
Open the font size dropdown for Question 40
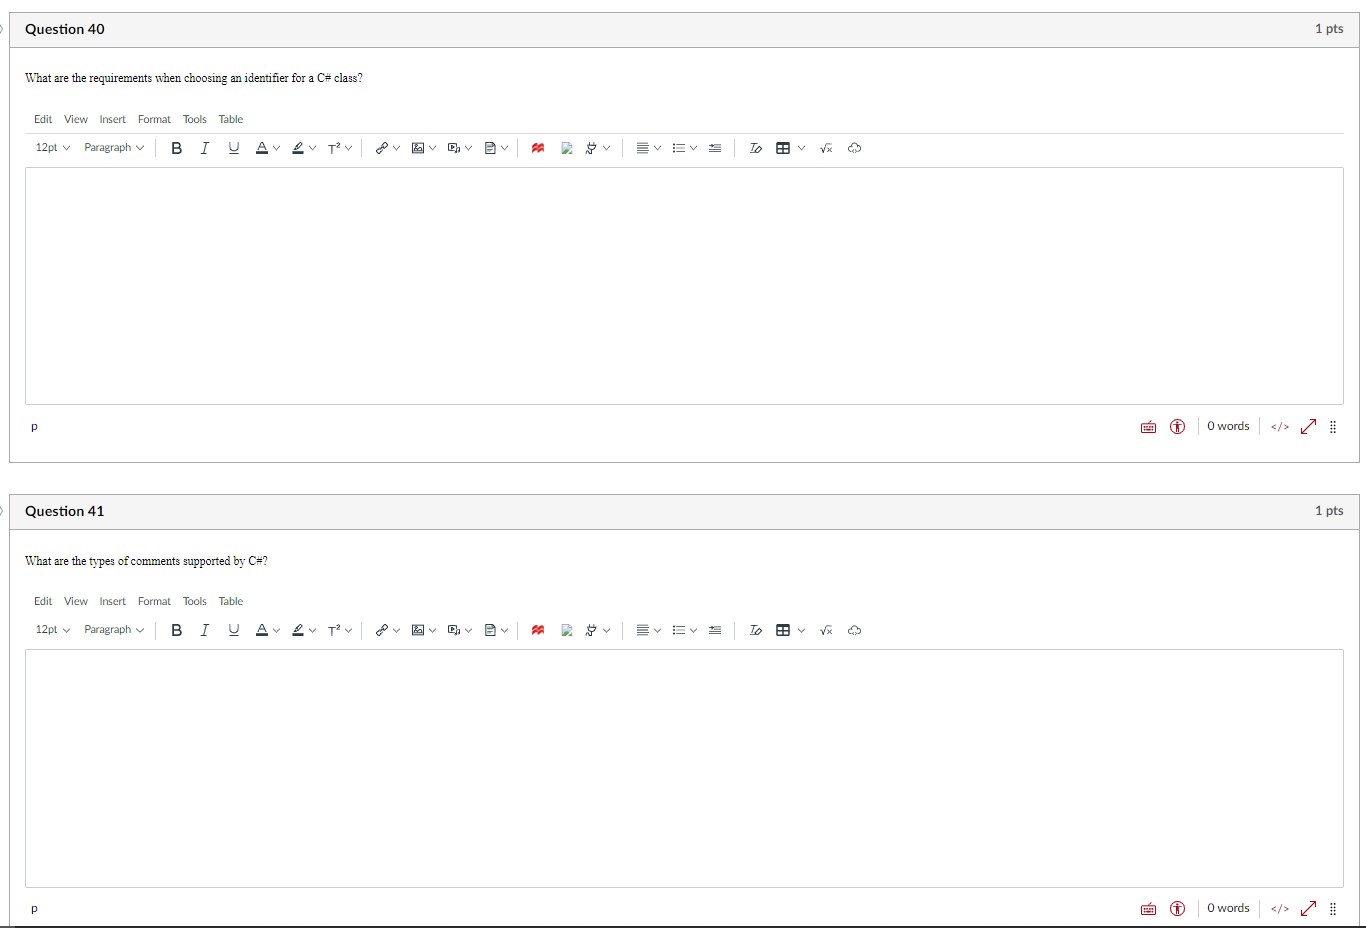pyautogui.click(x=51, y=147)
